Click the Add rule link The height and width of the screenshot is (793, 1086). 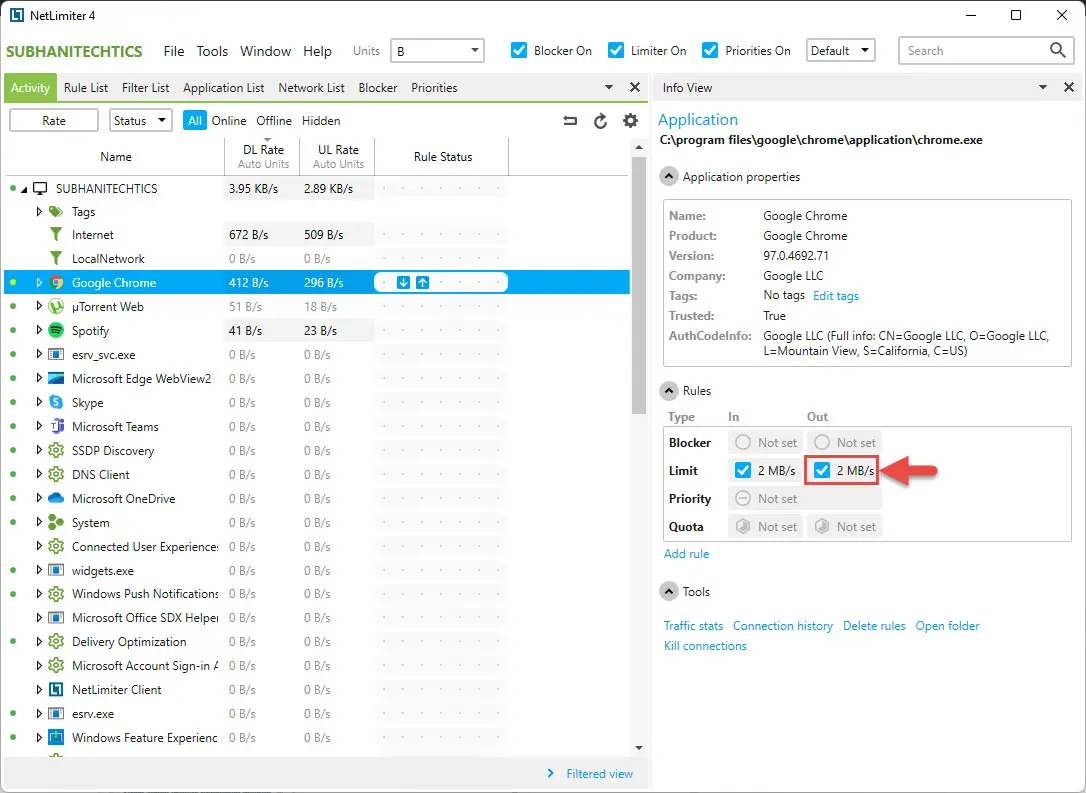point(686,553)
